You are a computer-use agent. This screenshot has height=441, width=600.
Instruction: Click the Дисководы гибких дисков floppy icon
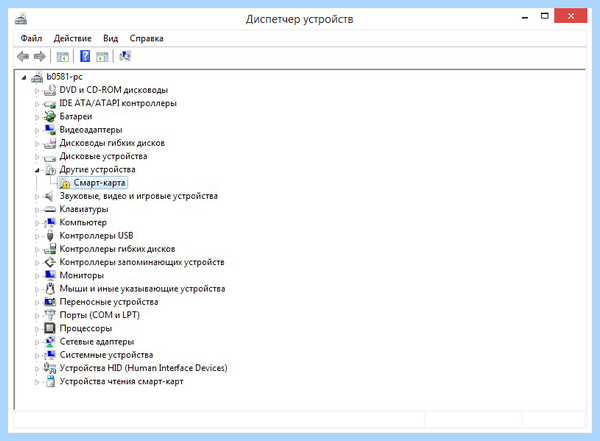coord(50,143)
